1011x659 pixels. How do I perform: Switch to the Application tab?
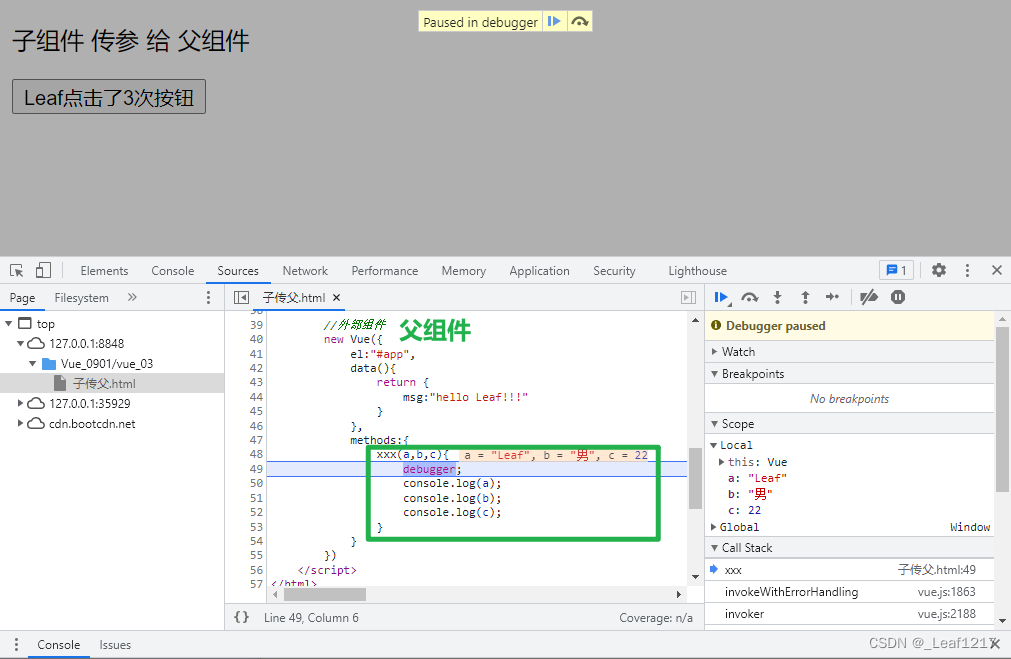[x=540, y=271]
